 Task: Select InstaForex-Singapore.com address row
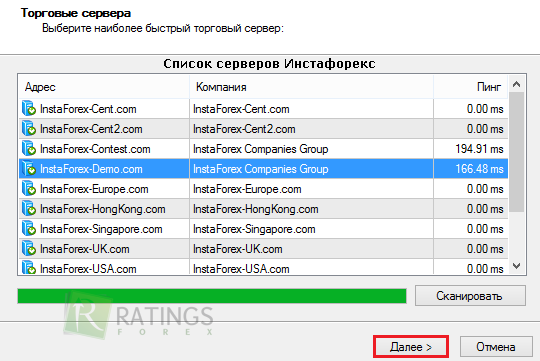(x=104, y=229)
